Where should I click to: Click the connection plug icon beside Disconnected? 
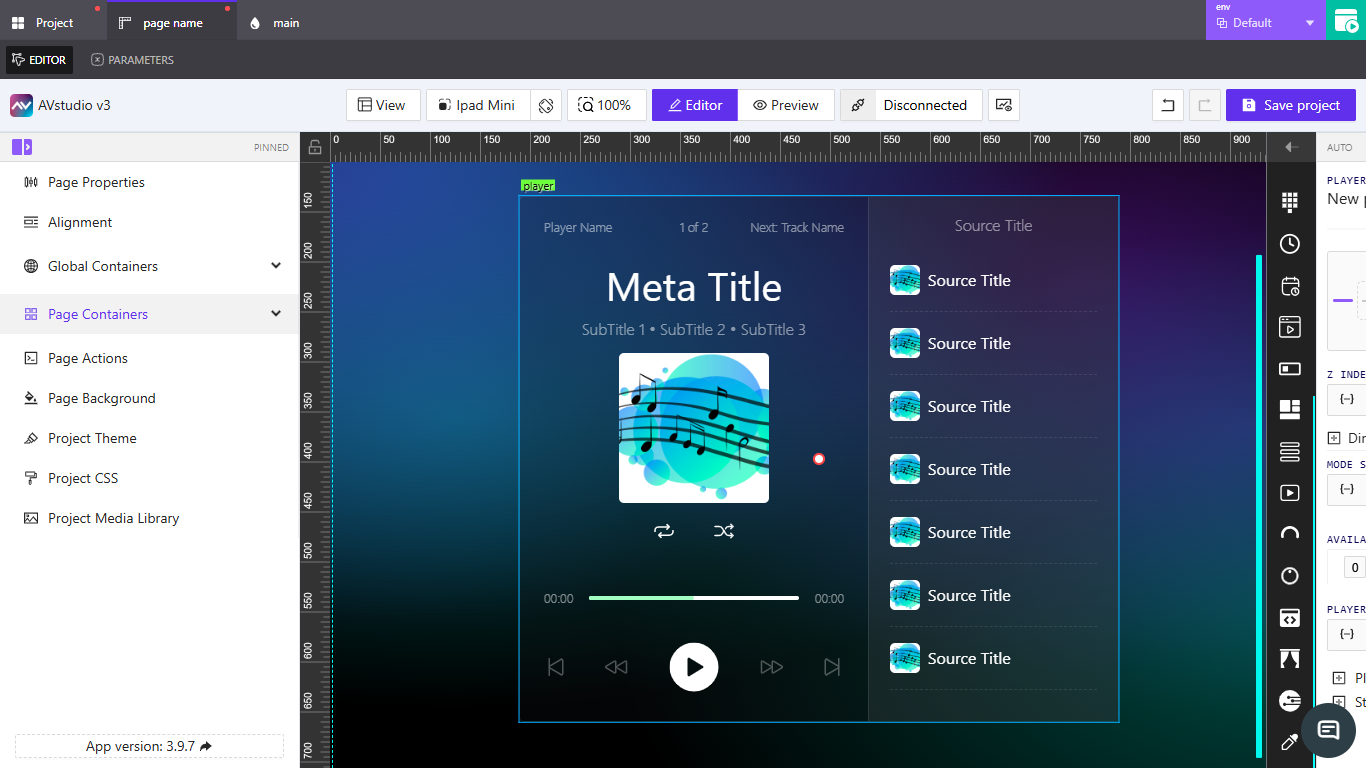point(858,105)
